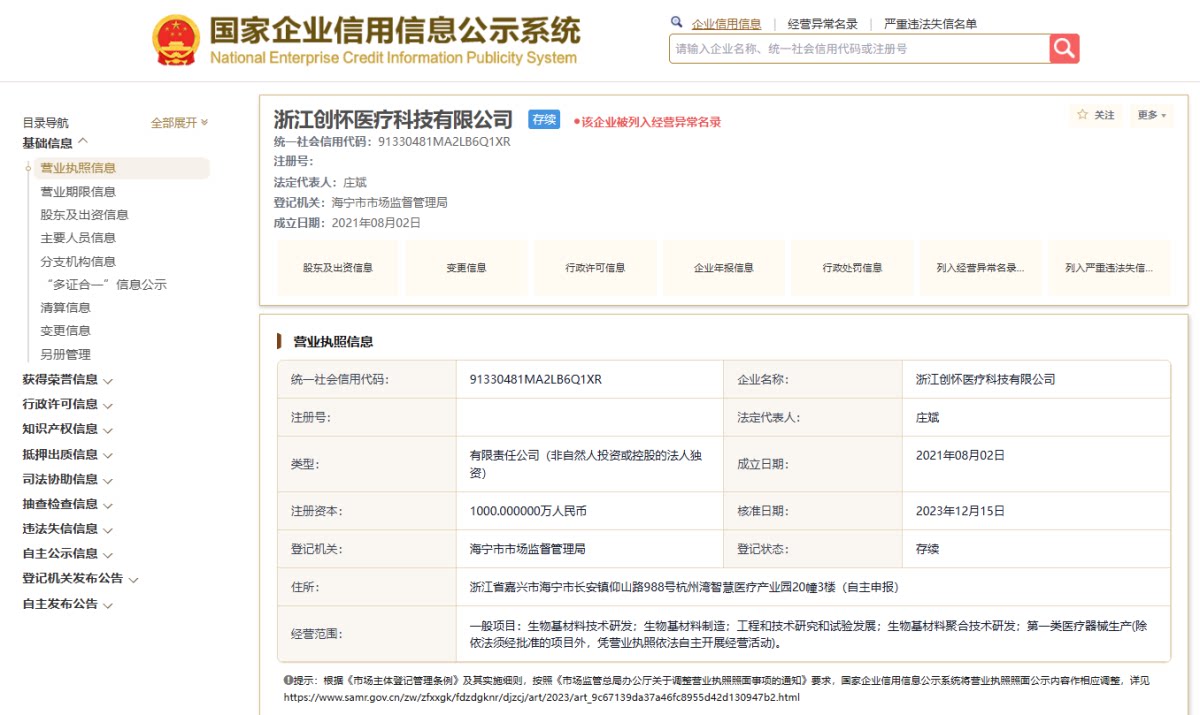Click 全部展开 to expand all navigation
The image size is (1200, 715).
point(180,123)
